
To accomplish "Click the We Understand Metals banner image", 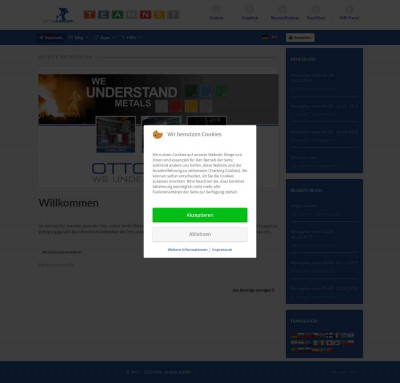I will coord(158,99).
